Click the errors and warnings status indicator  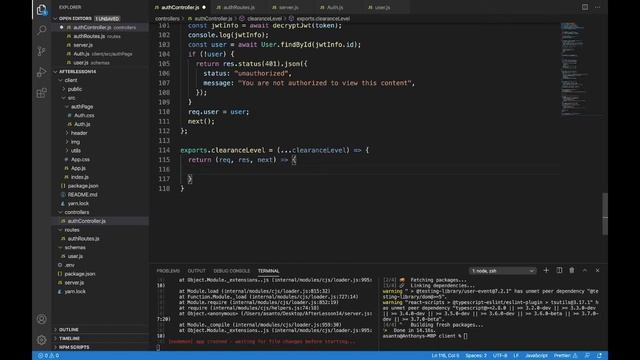tap(49, 356)
